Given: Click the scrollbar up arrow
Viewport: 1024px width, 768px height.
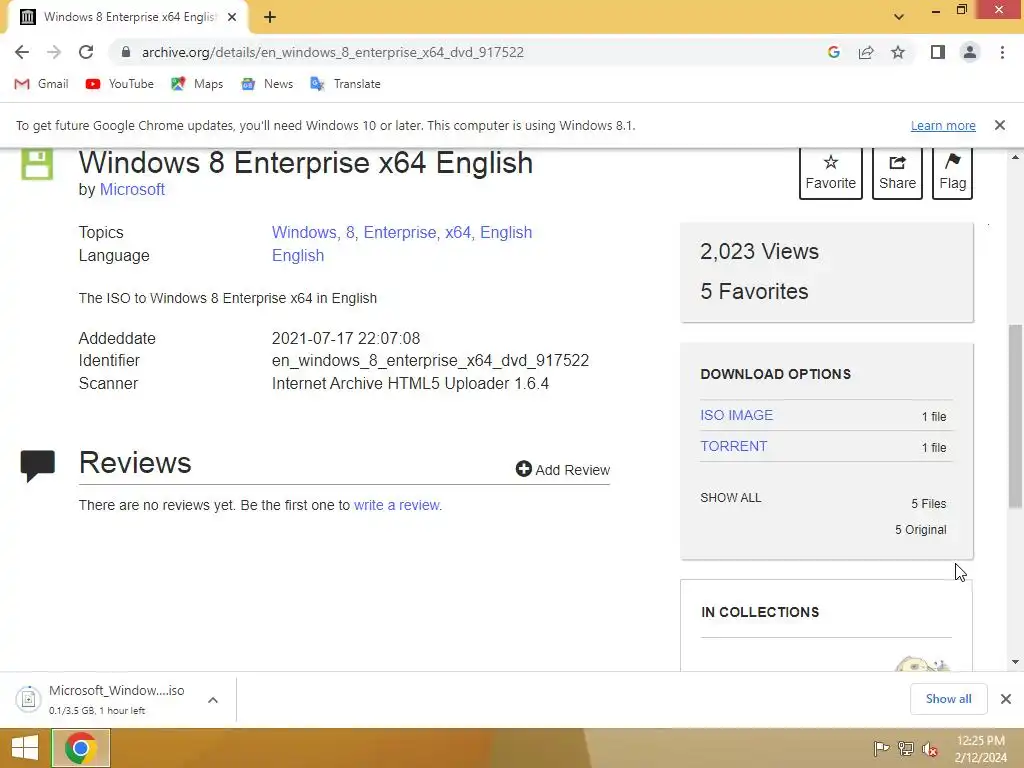Looking at the screenshot, I should click(1016, 157).
